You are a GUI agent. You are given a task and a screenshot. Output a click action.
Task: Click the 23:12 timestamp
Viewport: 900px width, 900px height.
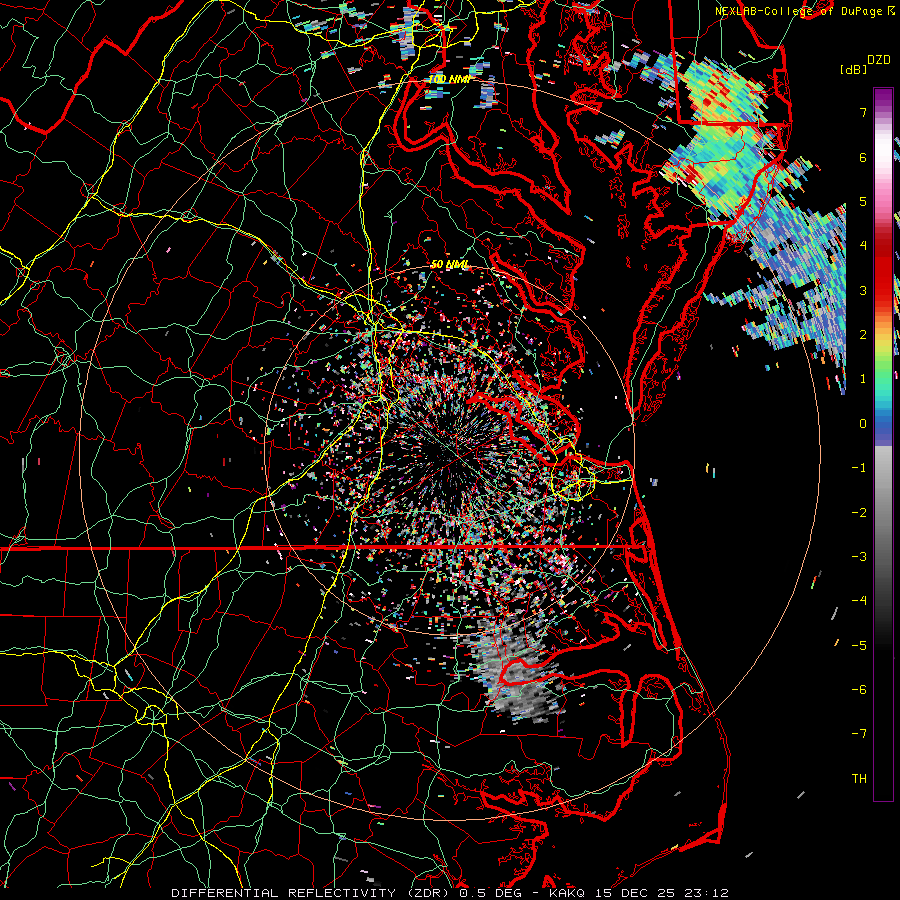(x=706, y=893)
